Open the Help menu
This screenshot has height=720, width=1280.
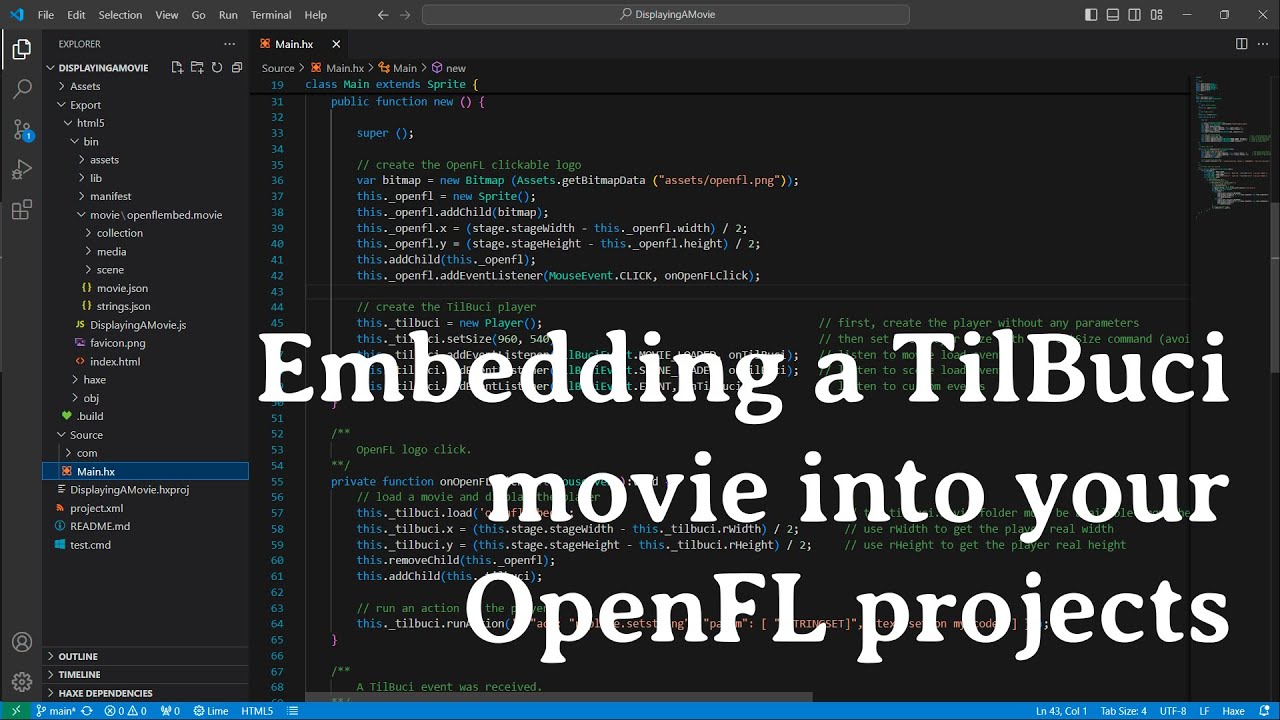tap(315, 15)
